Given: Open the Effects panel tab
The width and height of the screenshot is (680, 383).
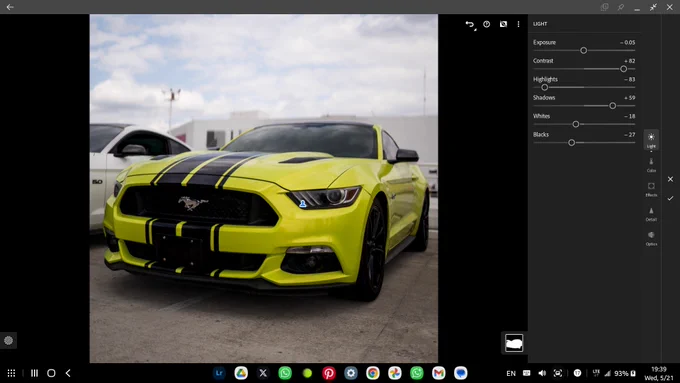Looking at the screenshot, I should tap(651, 190).
